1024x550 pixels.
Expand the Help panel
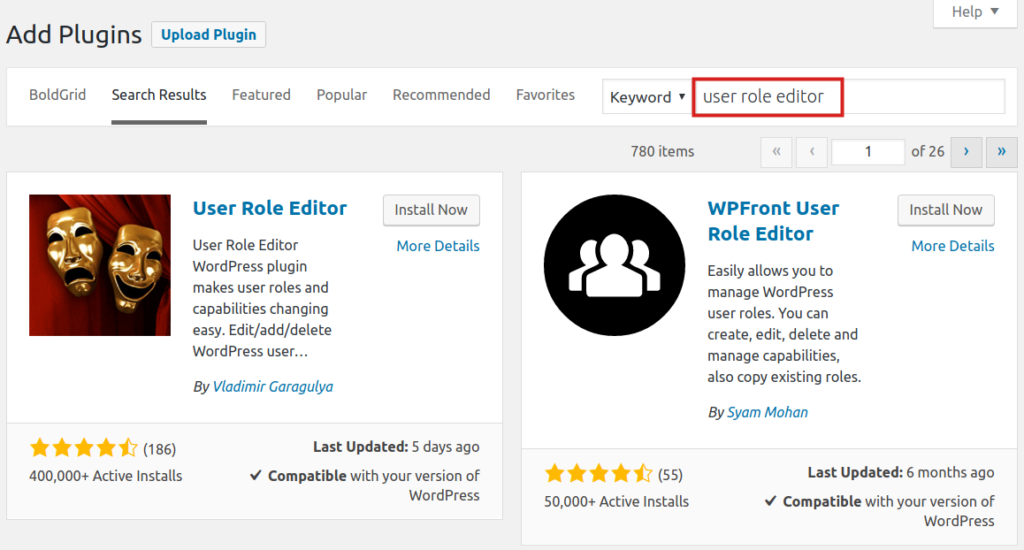[974, 12]
